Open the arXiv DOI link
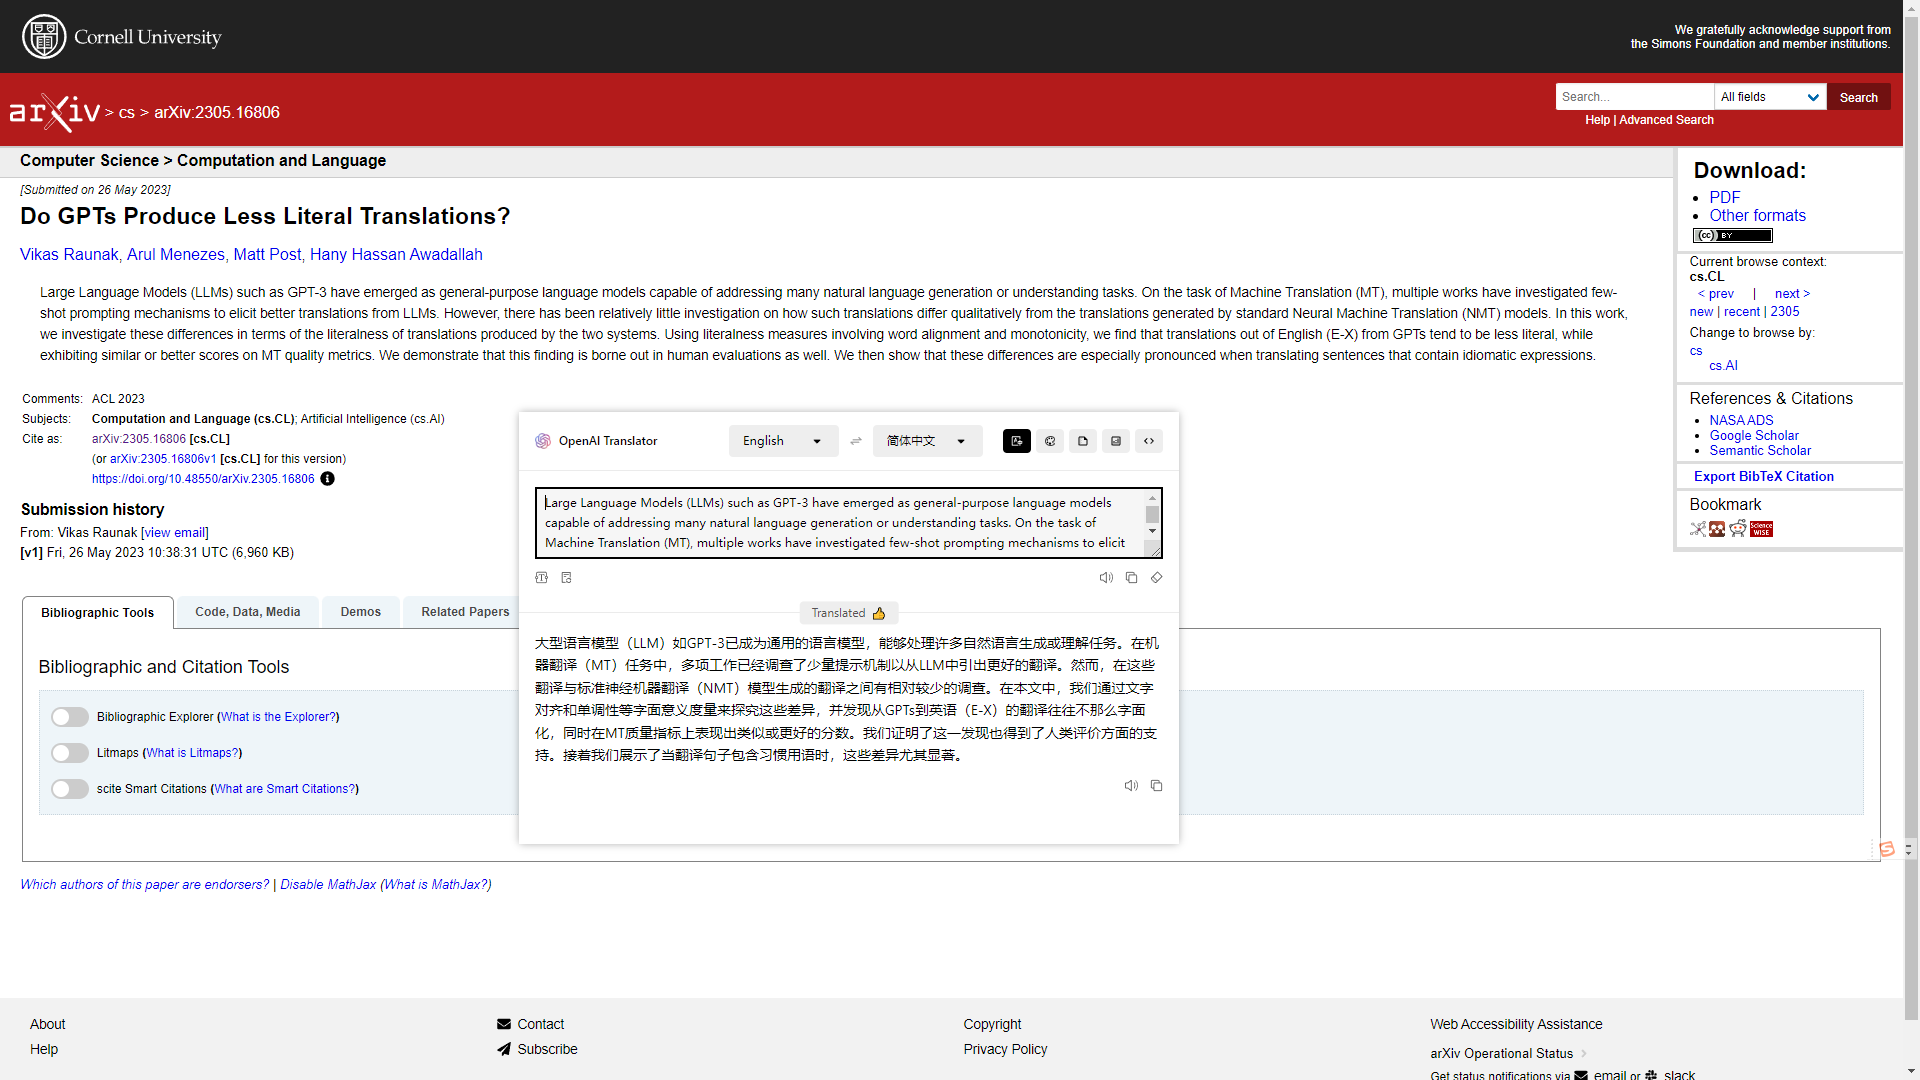1920x1080 pixels. click(x=203, y=479)
